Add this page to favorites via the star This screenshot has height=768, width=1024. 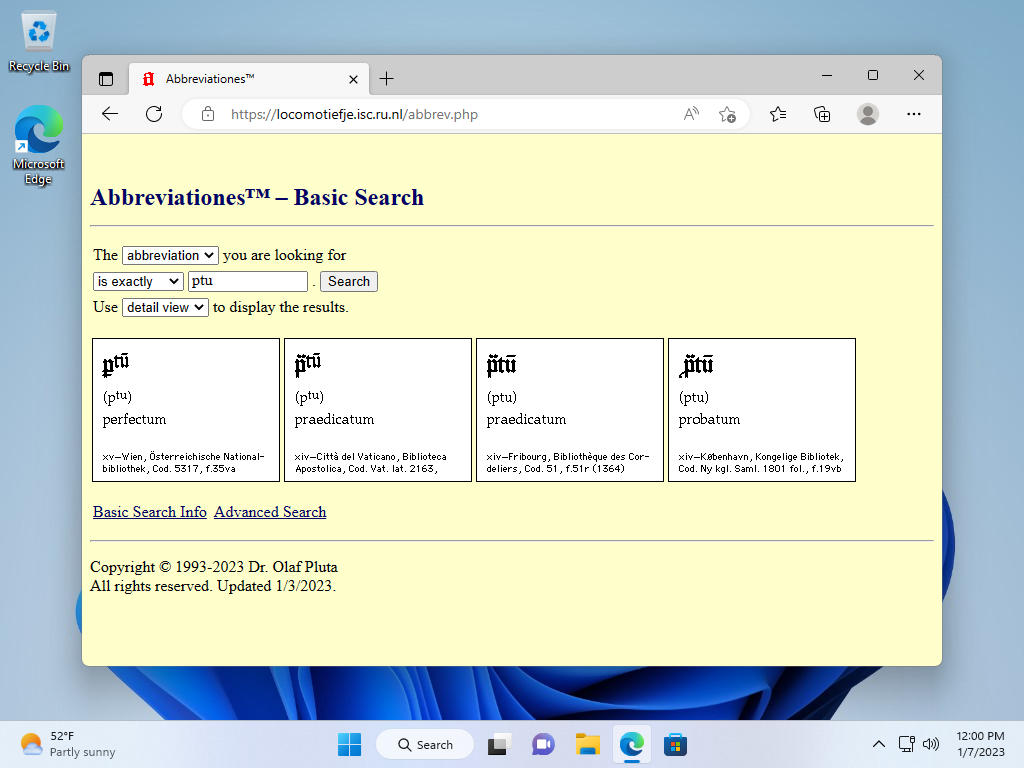coord(728,114)
